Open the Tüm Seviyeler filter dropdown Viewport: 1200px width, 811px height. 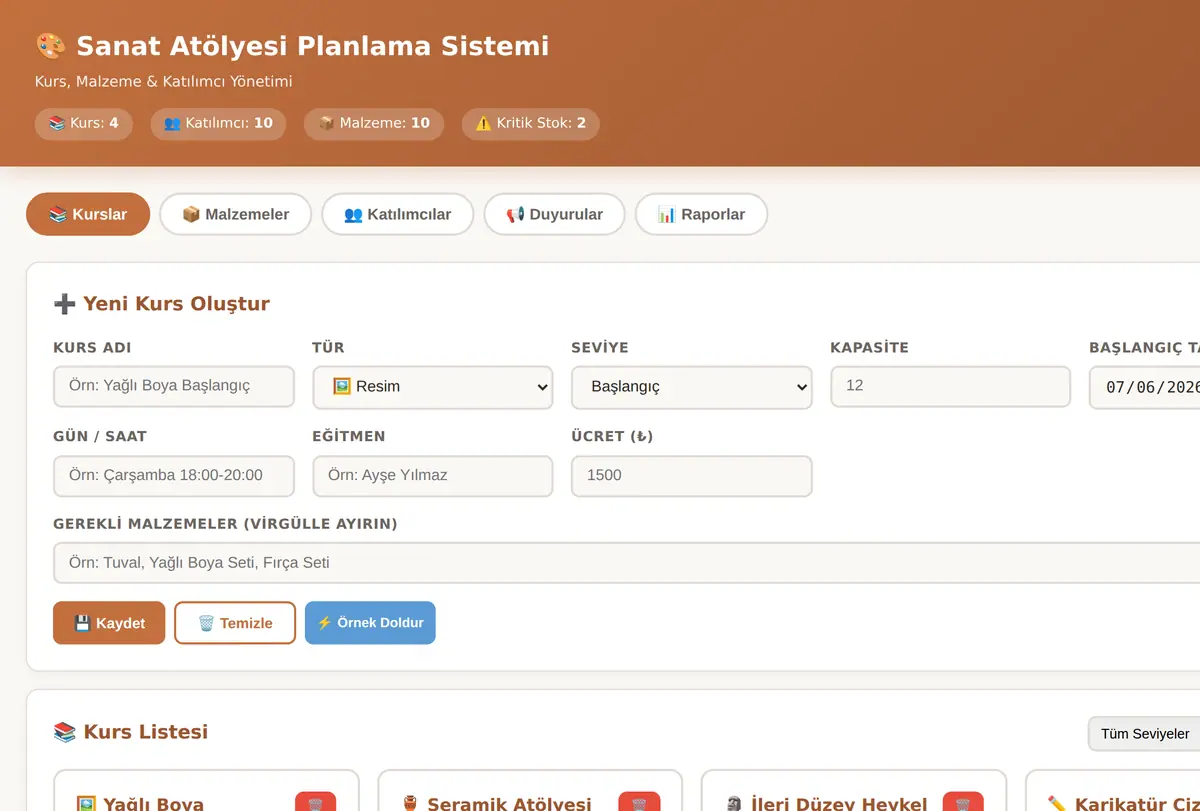1144,733
